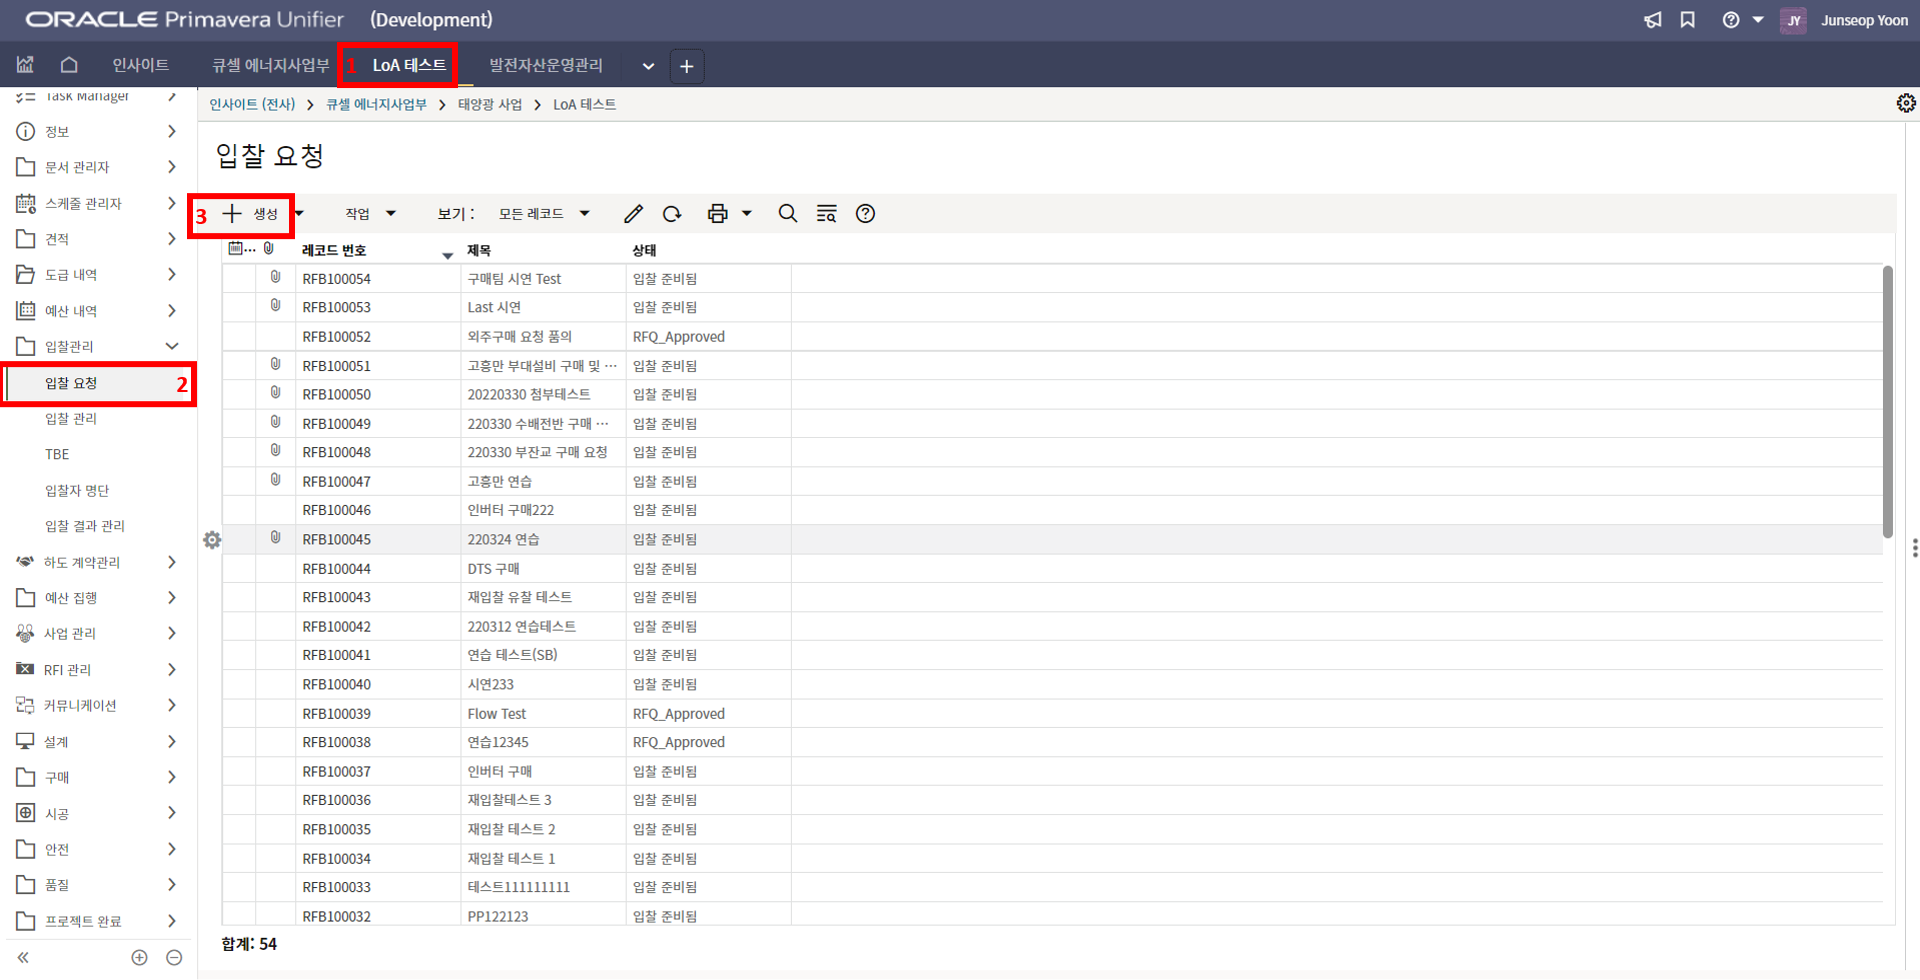
Task: Collapse the 입찰관리 folder in sidebar
Action: tap(171, 346)
